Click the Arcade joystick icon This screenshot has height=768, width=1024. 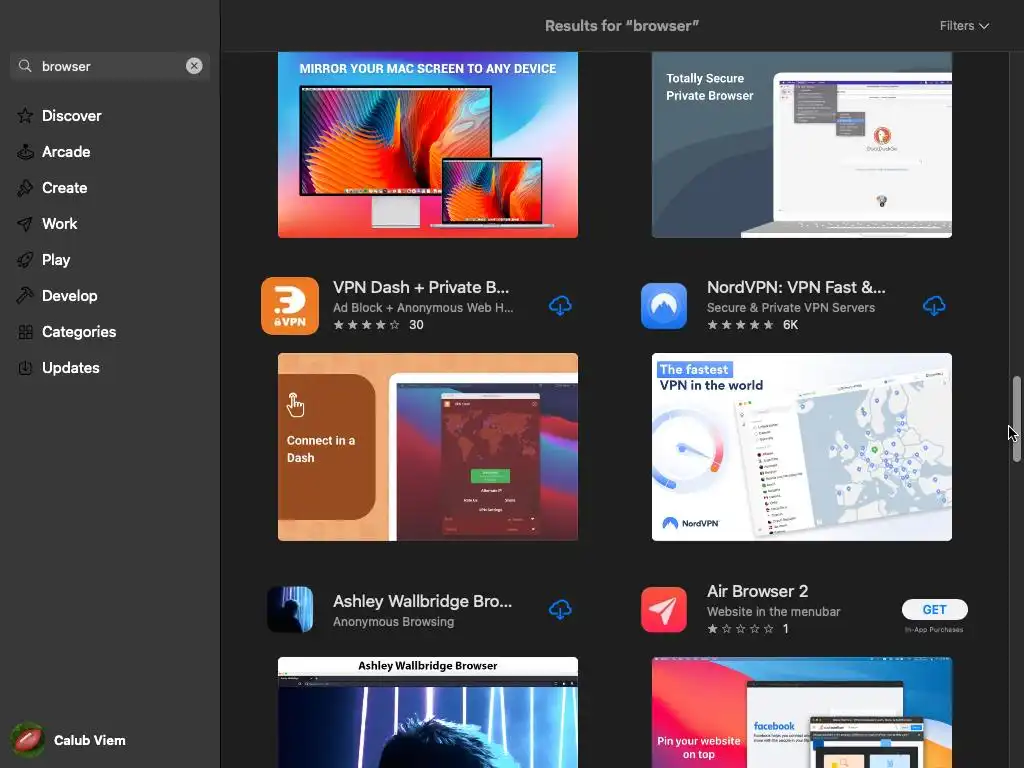(x=25, y=152)
